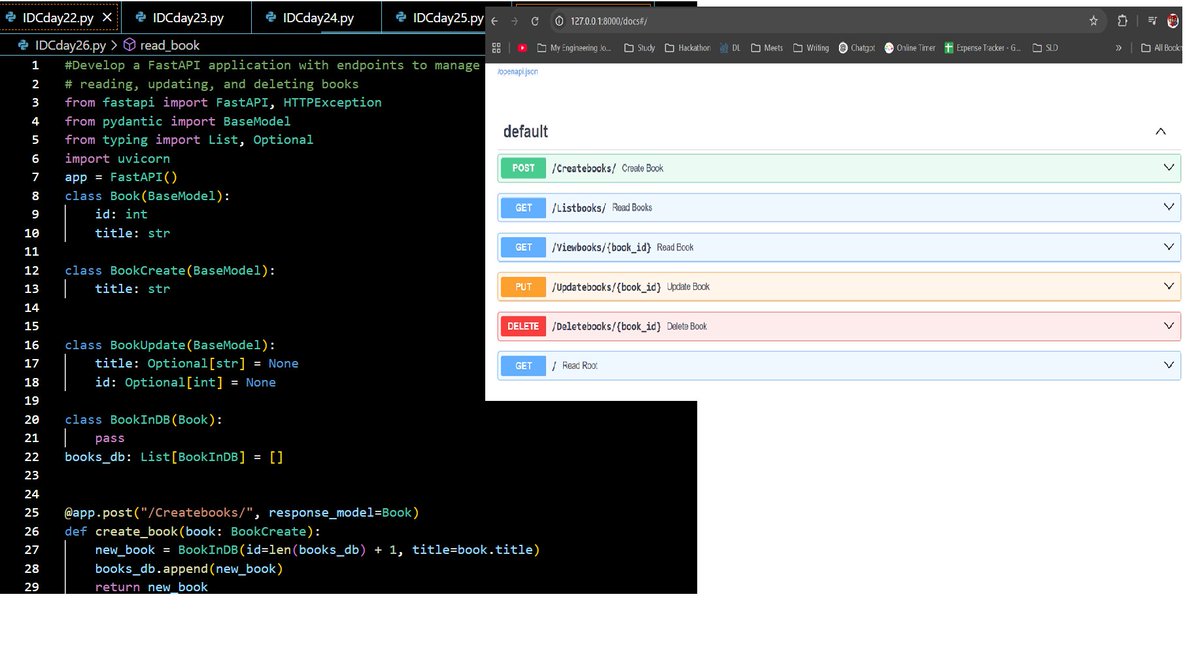View site information icon in address bar
Screen dimensions: 1200x654
(x=559, y=21)
